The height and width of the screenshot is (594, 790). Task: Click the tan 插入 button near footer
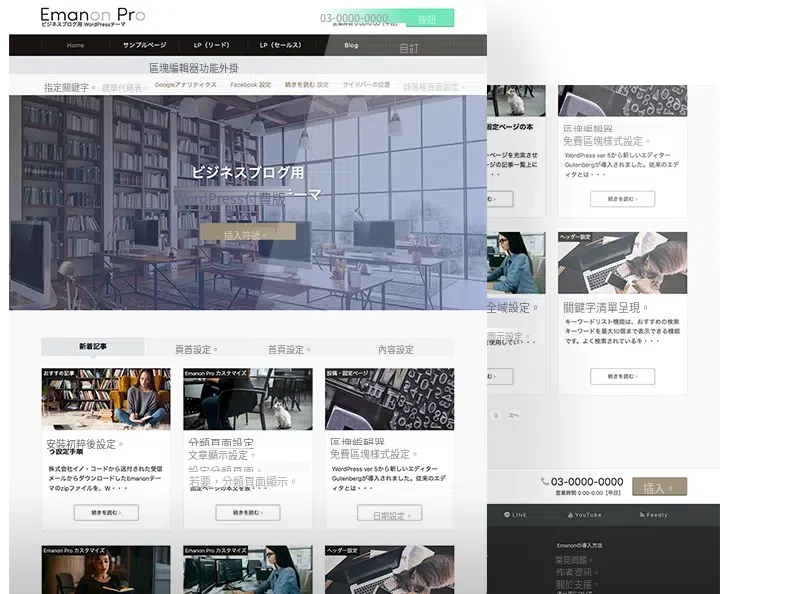coord(660,487)
